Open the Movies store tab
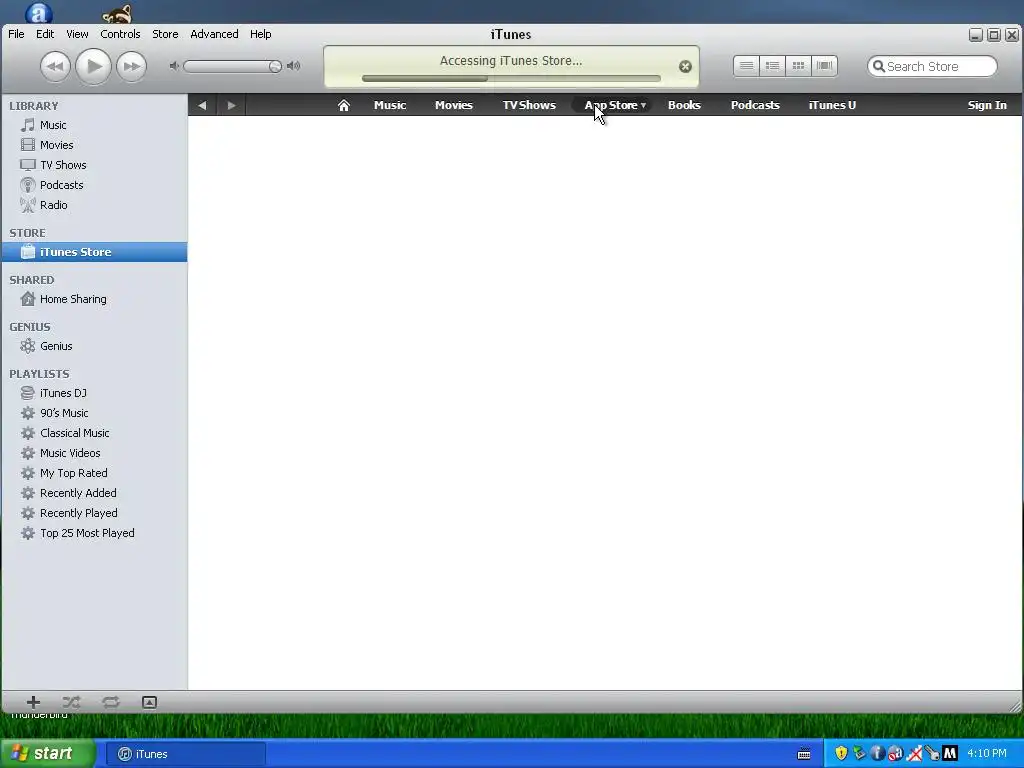Image resolution: width=1024 pixels, height=768 pixels. click(x=454, y=105)
